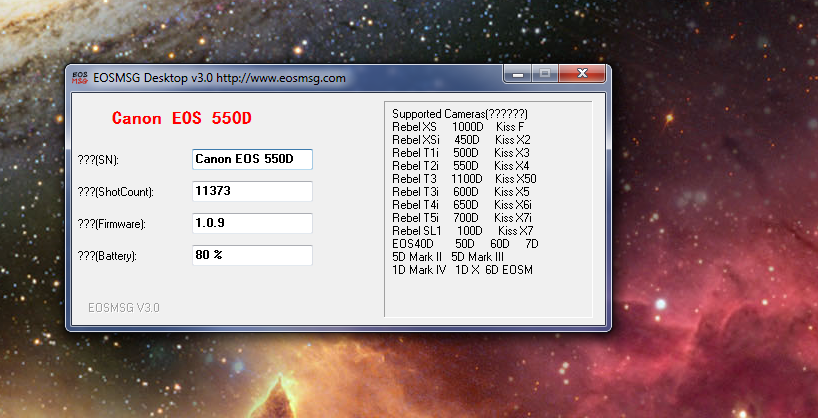Screen dimensions: 818x418
Task: Click the Rebel XS 1000D Kiss F row
Action: coord(458,127)
